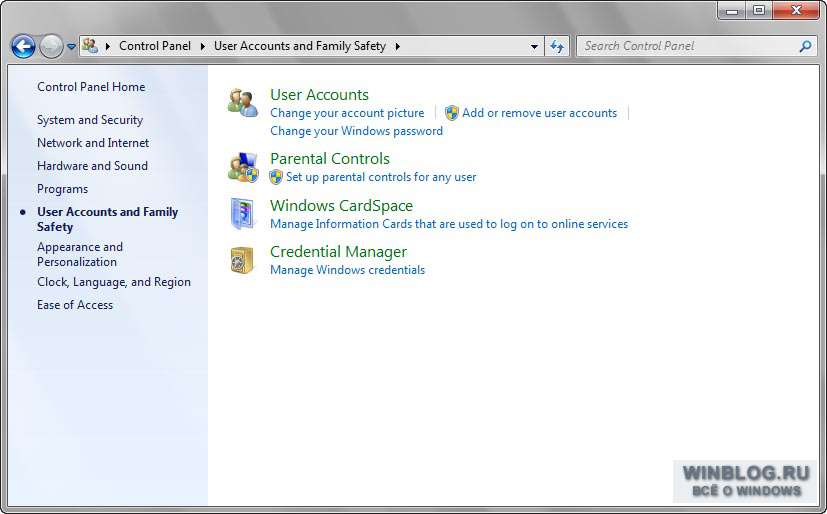Image resolution: width=827 pixels, height=514 pixels.
Task: Select User Accounts and Family Safety in sidebar
Action: 107,219
